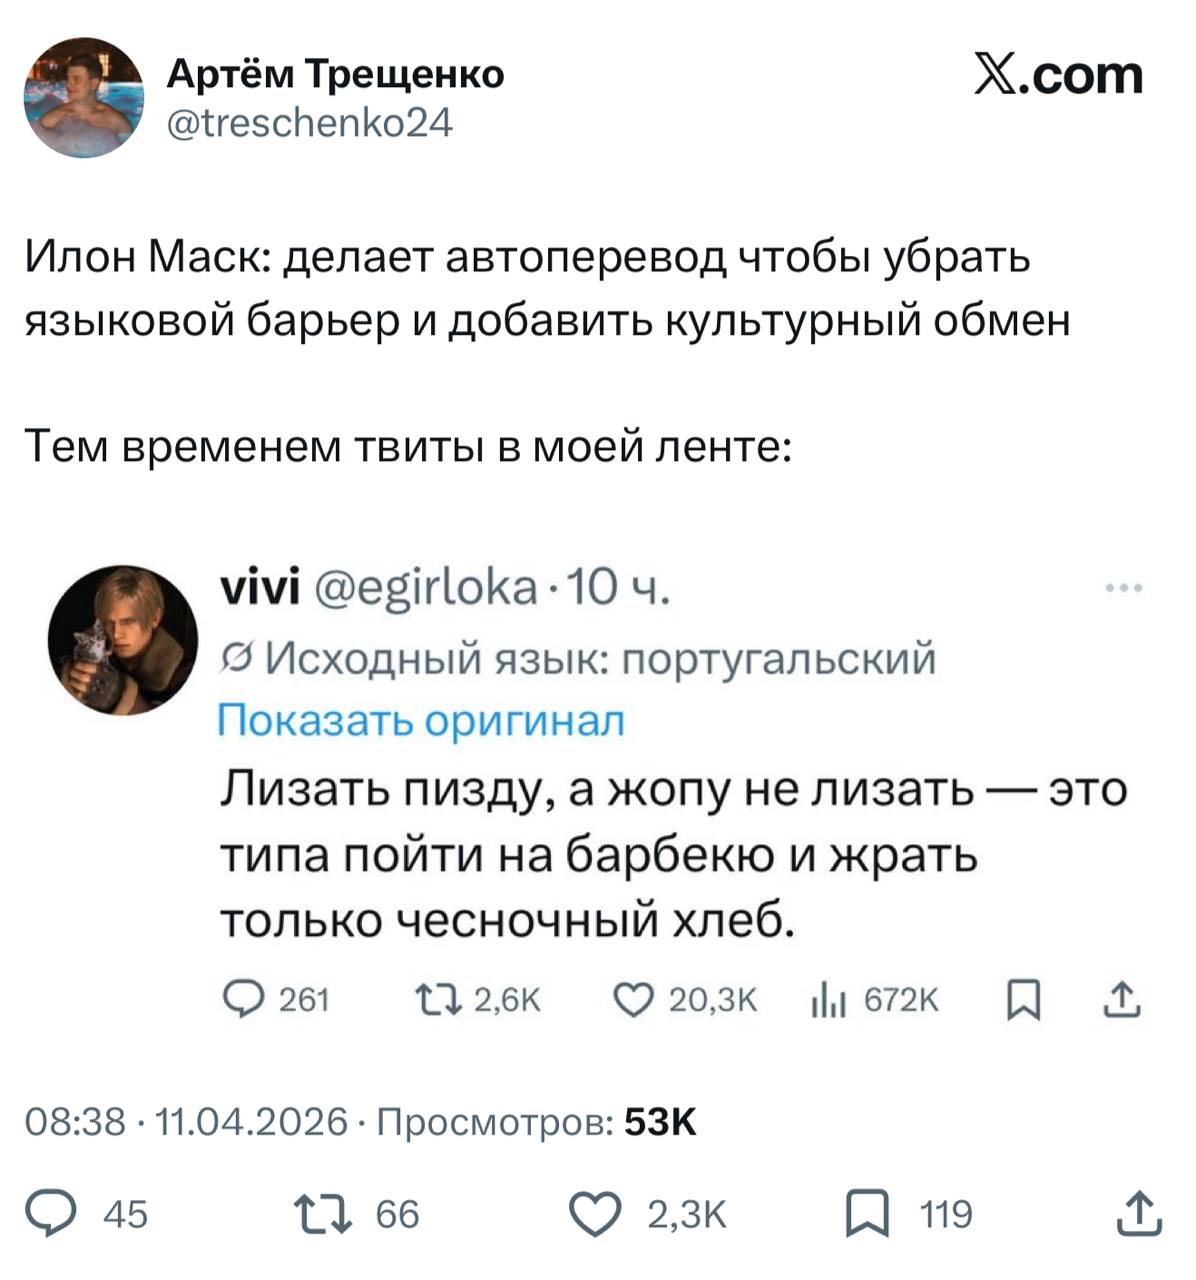Like the main tweet with 2,3K likes

(597, 1213)
